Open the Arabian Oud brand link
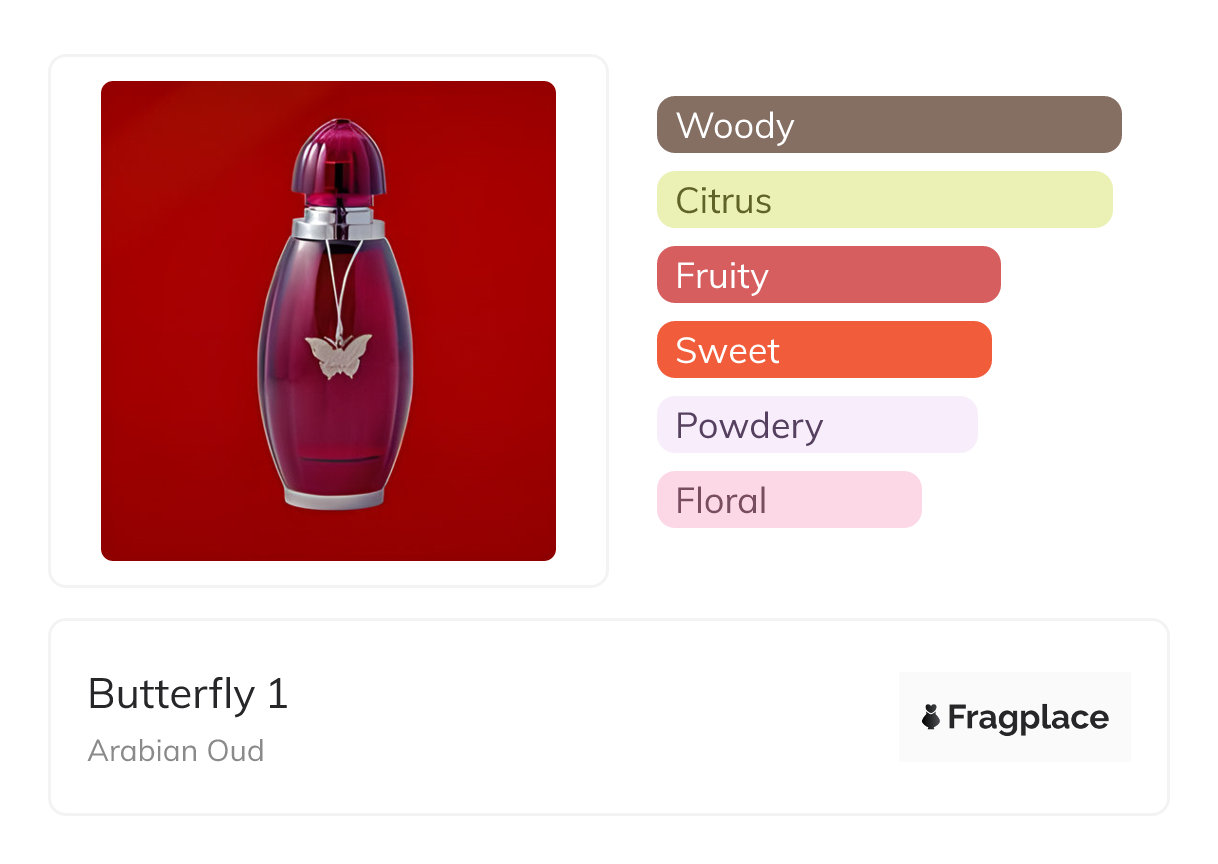The height and width of the screenshot is (864, 1218). pyautogui.click(x=176, y=751)
